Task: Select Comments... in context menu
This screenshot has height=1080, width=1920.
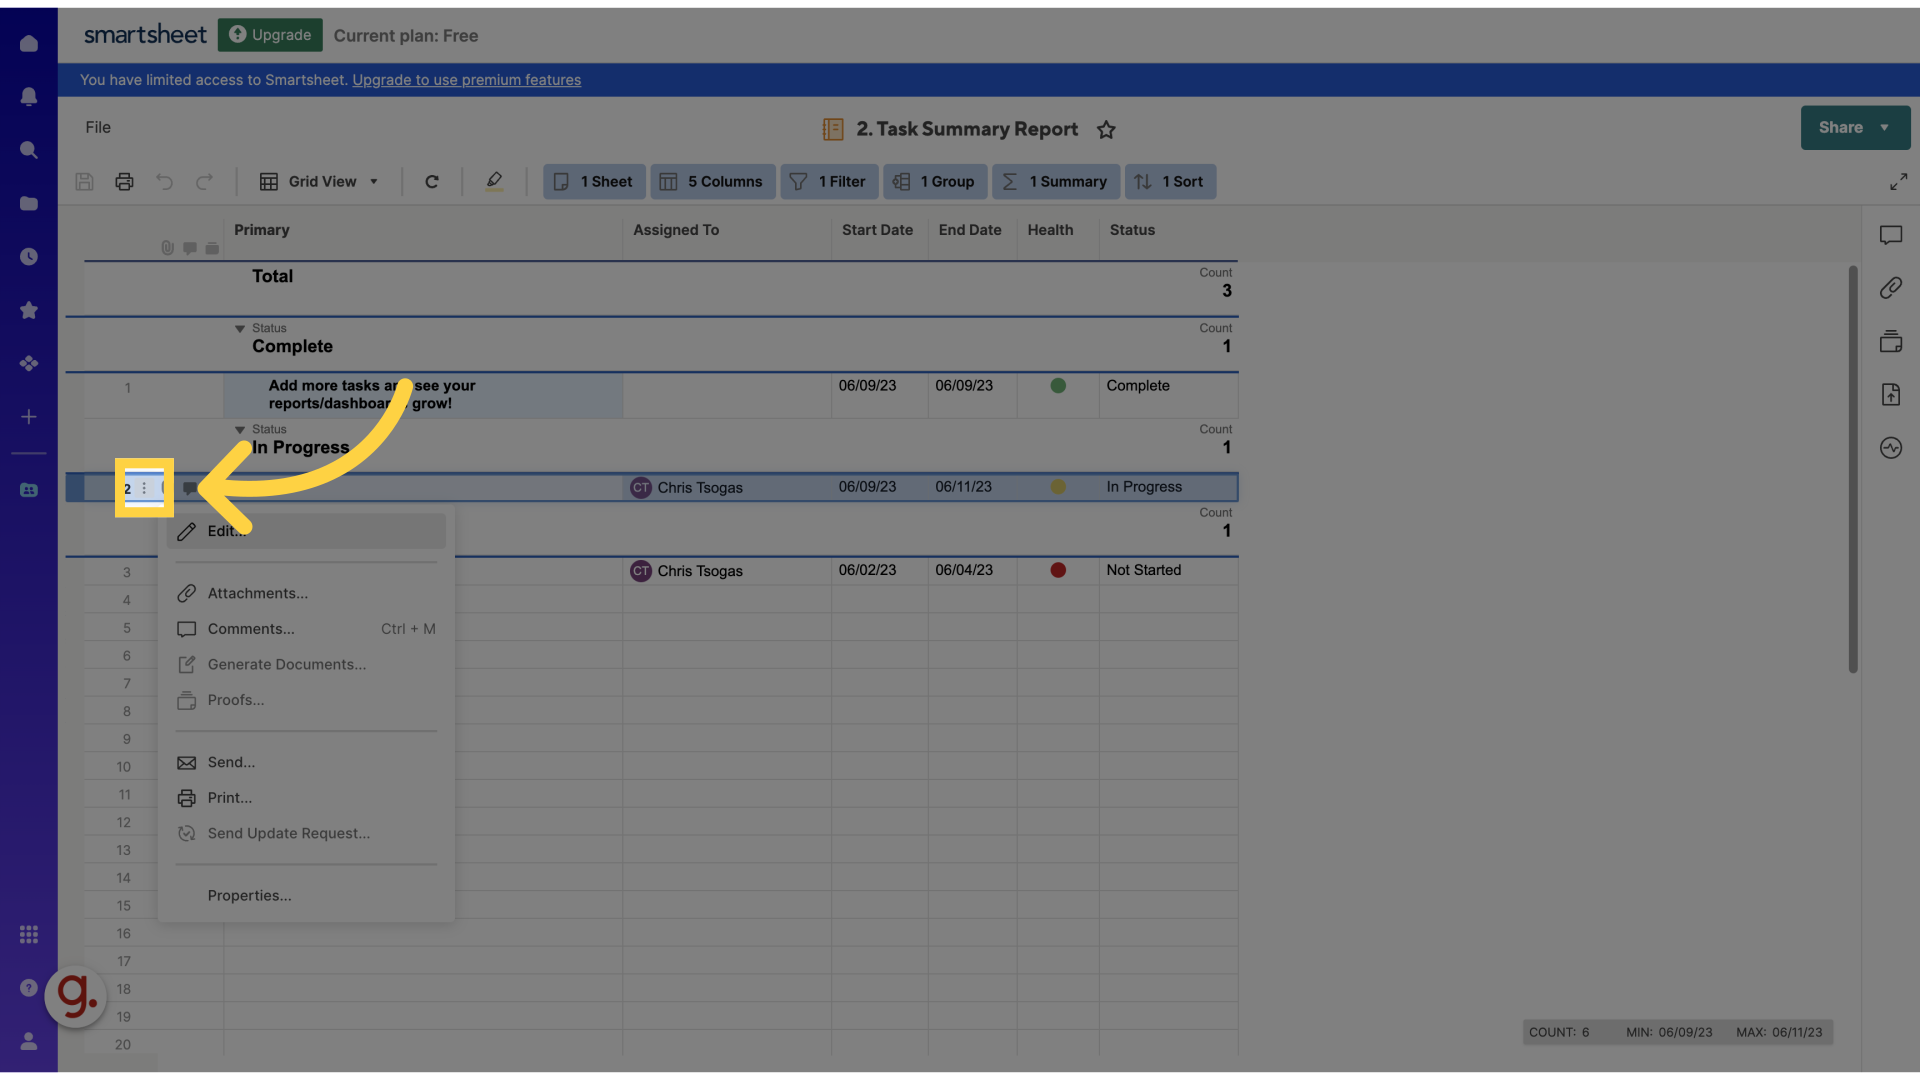Action: [306, 629]
